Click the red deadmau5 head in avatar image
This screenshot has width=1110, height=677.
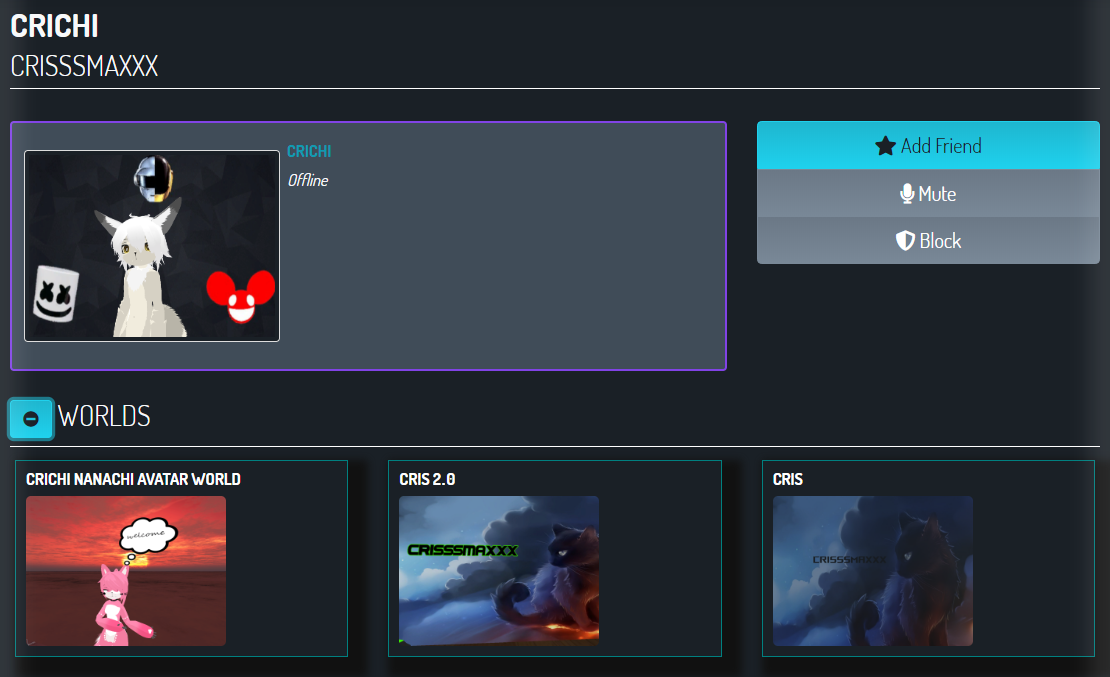(x=240, y=296)
